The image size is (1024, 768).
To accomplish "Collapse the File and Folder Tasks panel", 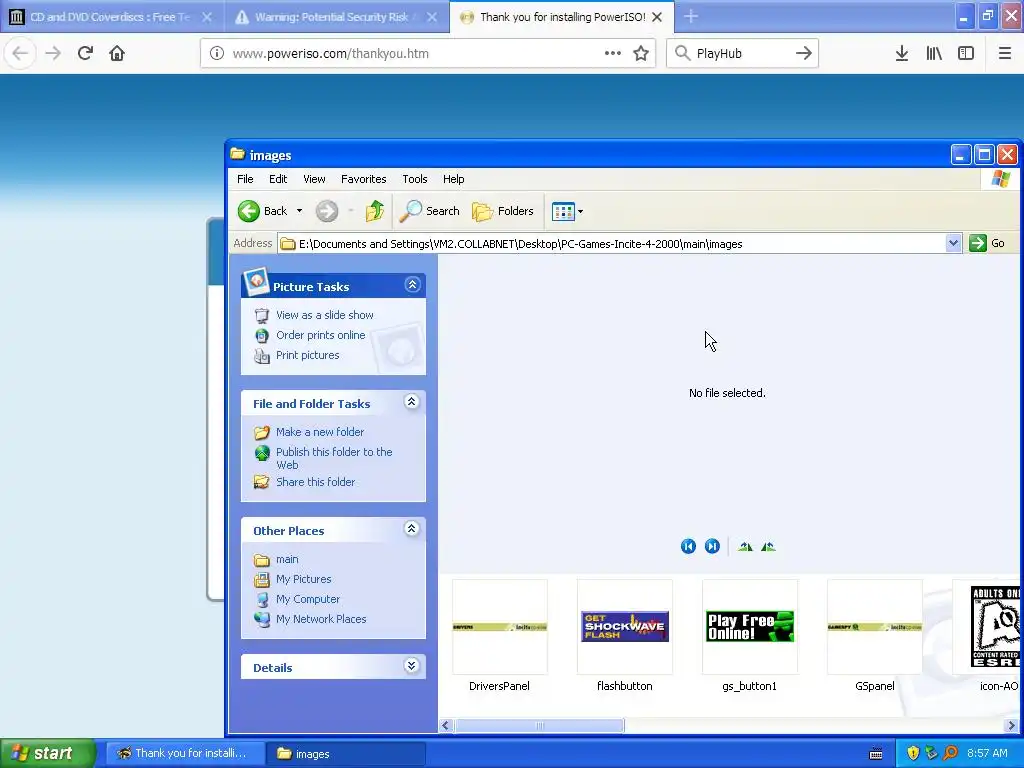I will pyautogui.click(x=411, y=402).
